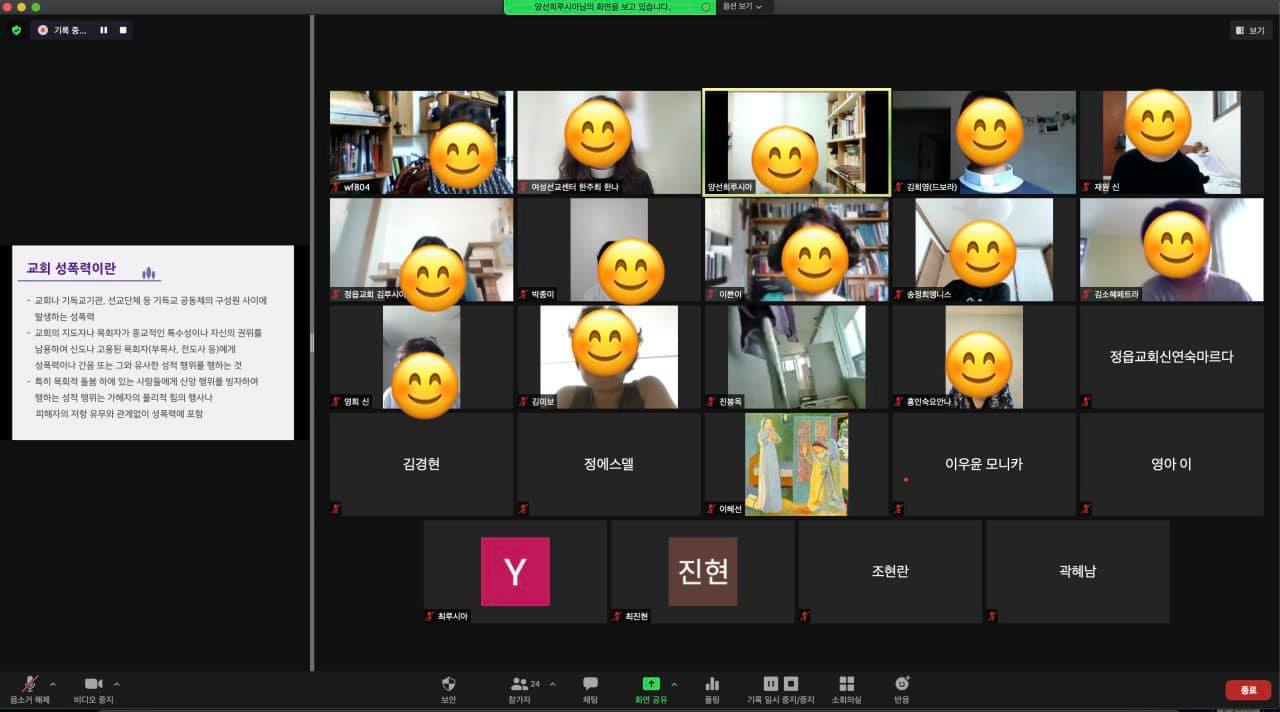
Task: Select the 이혜선 painting profile video tile
Action: coord(796,464)
